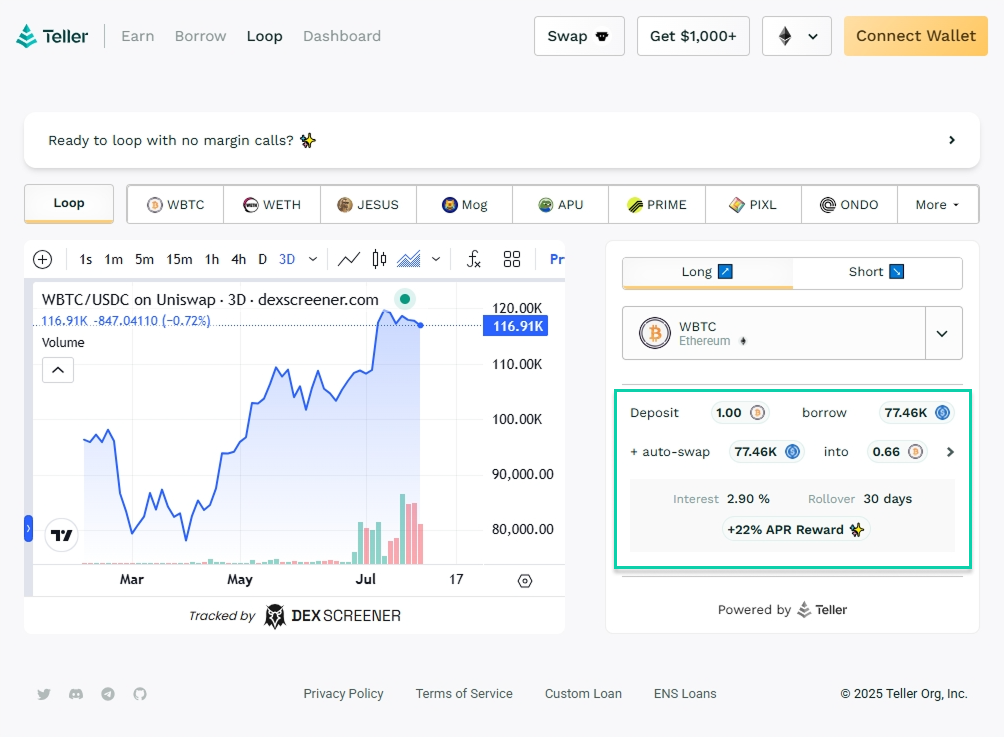The image size is (1004, 737).
Task: Open the Twitter social link
Action: coord(44,694)
